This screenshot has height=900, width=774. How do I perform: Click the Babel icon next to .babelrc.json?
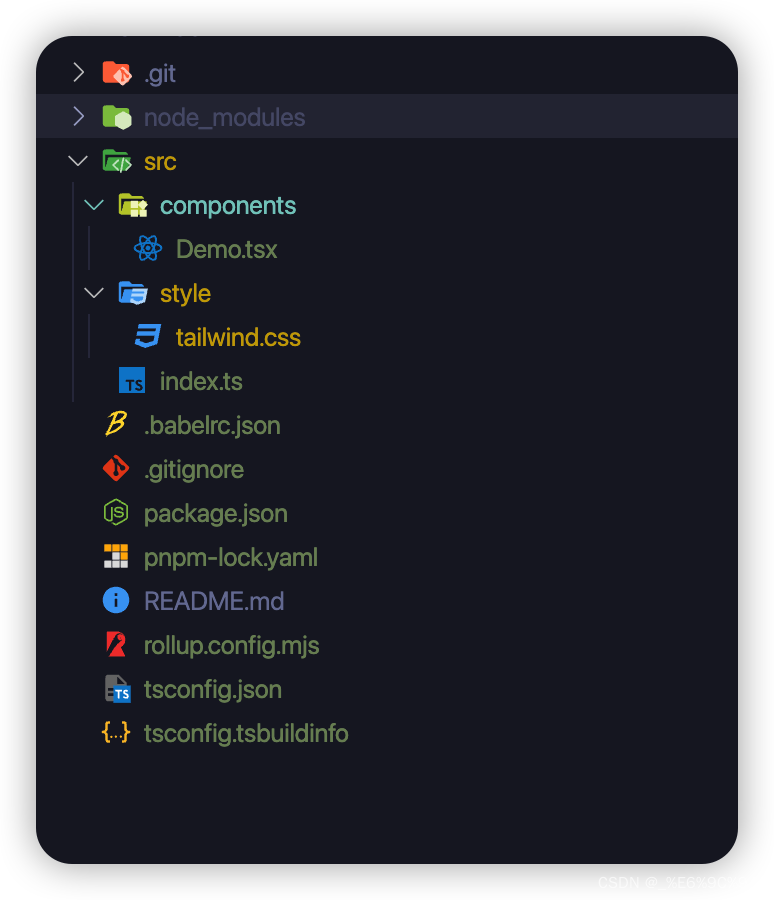(116, 424)
